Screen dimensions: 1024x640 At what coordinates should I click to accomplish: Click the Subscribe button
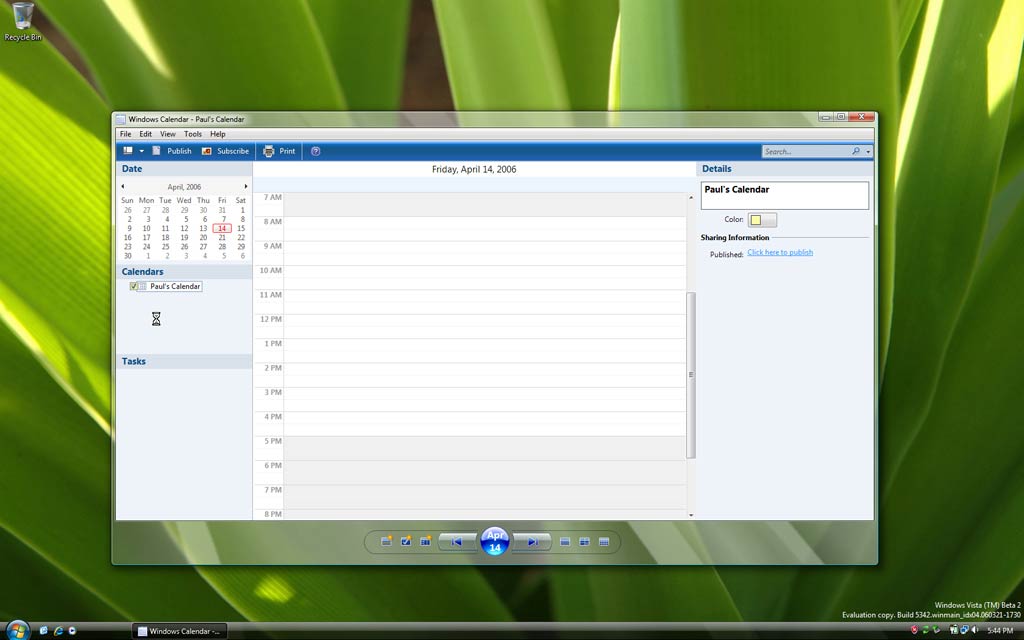point(225,151)
